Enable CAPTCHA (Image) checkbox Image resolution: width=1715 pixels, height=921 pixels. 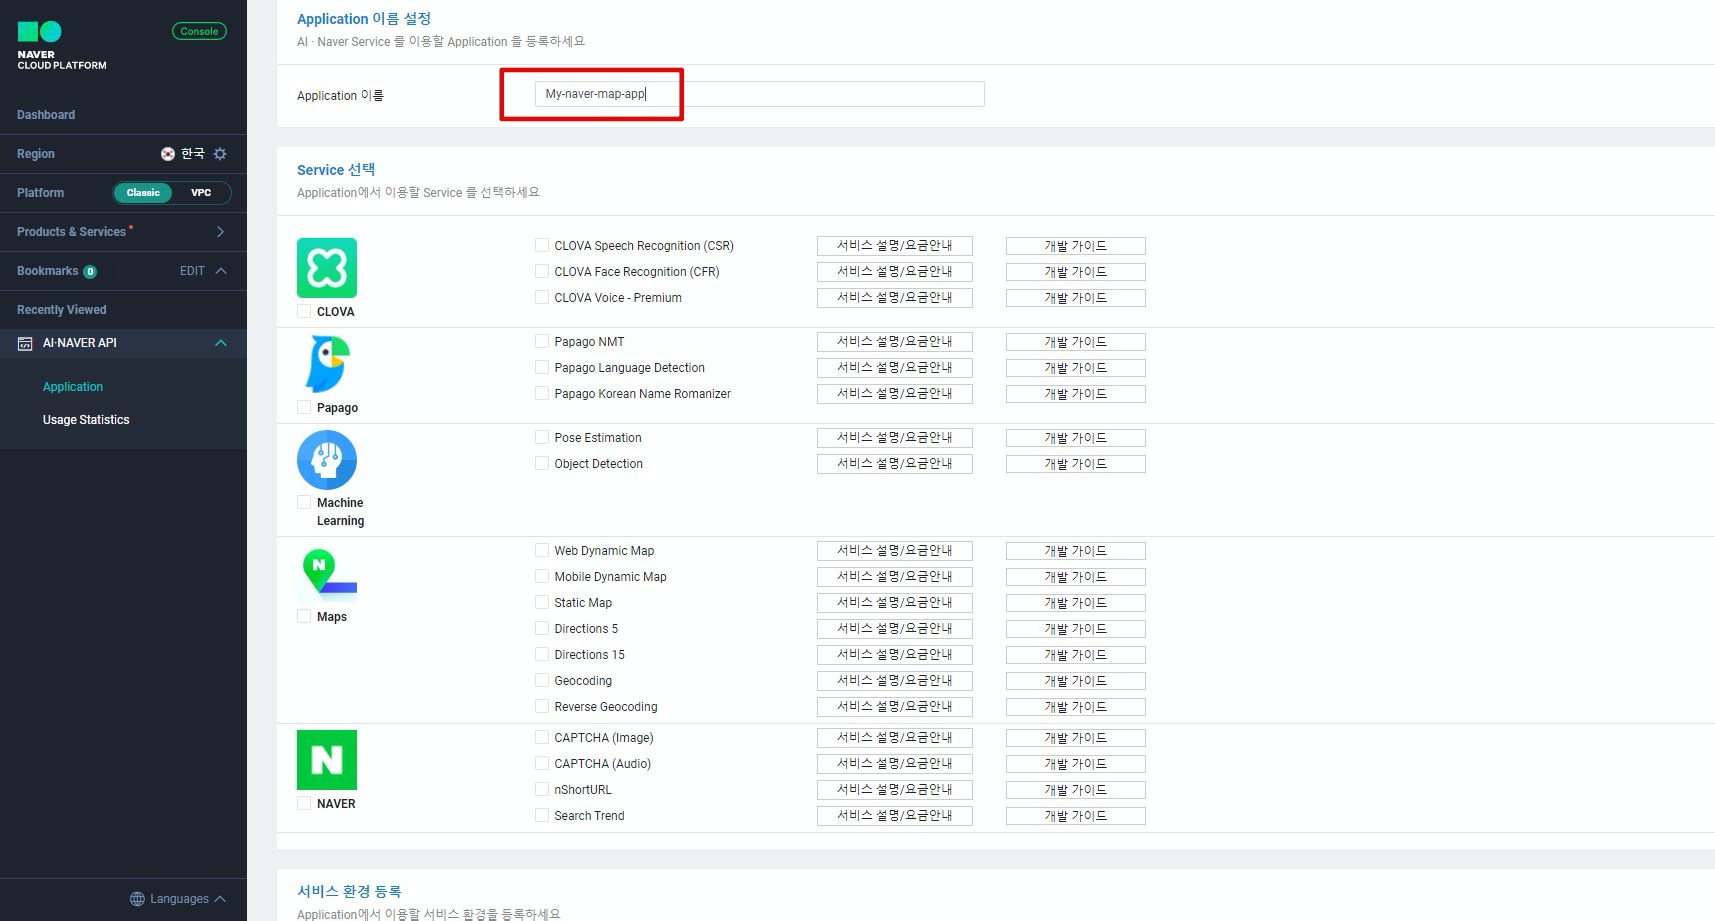pyautogui.click(x=542, y=738)
